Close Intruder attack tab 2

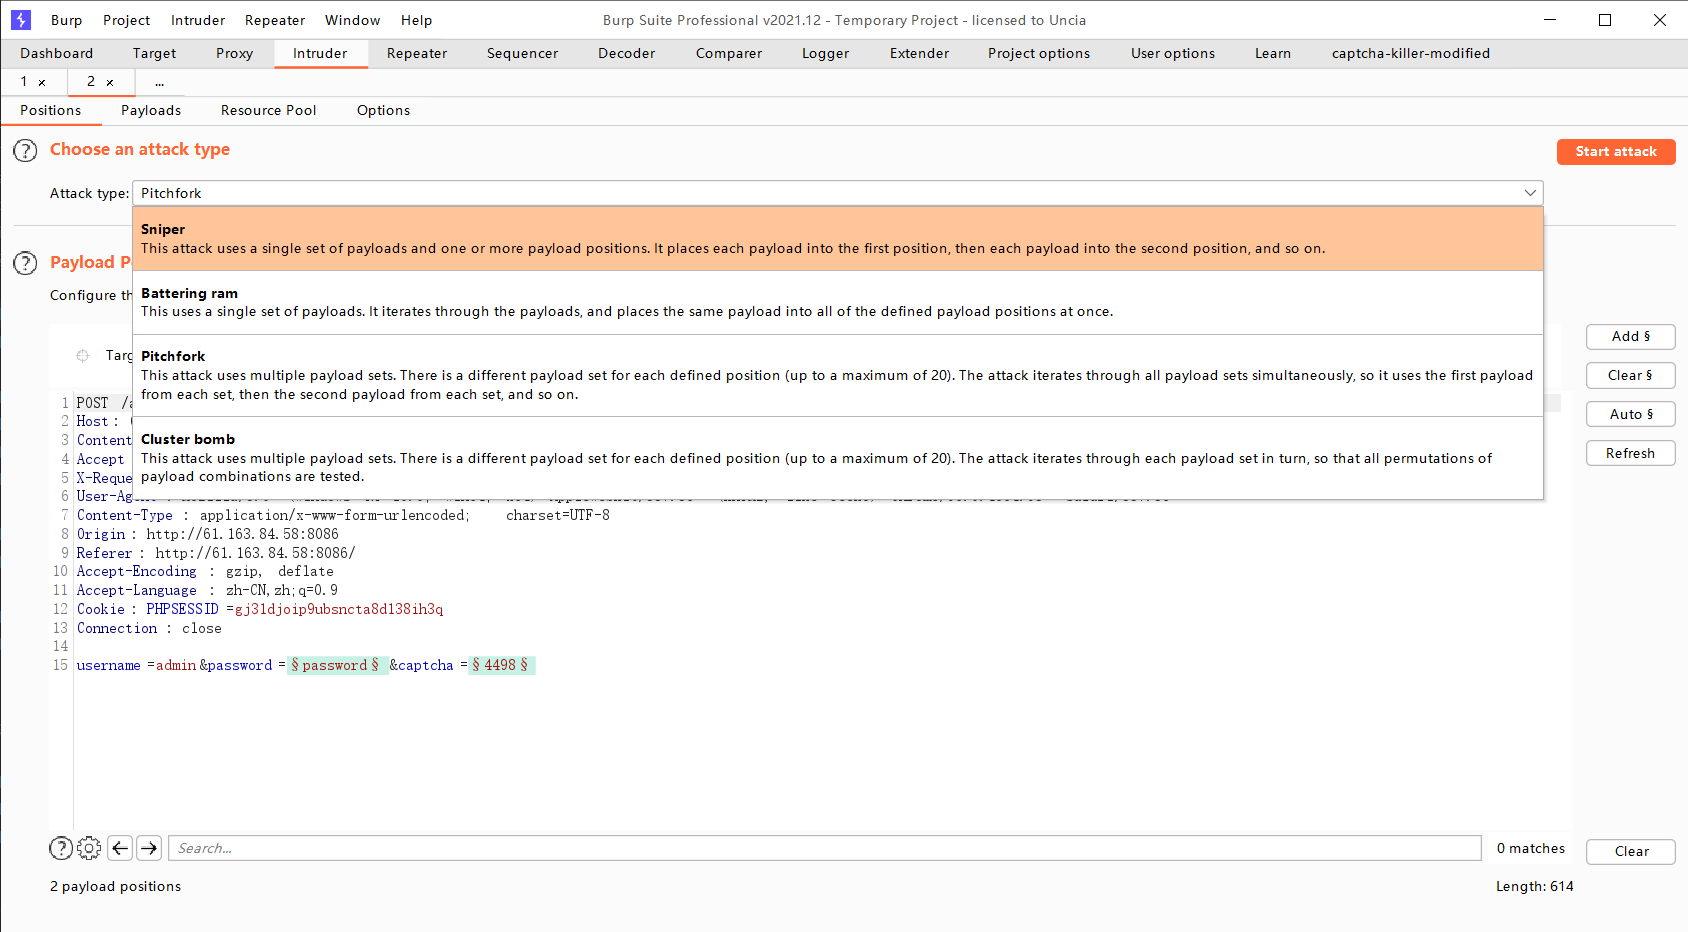[x=110, y=82]
